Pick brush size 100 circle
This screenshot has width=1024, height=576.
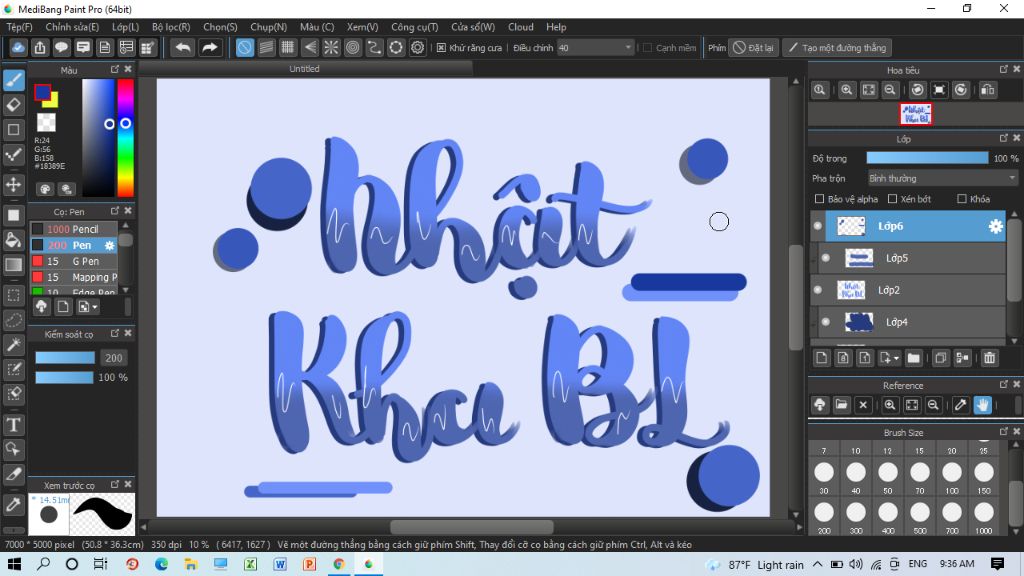(x=952, y=472)
